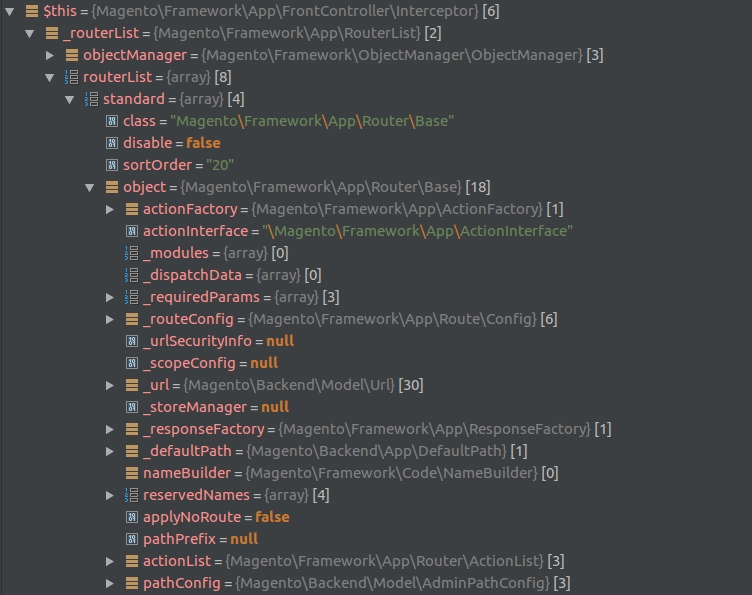Select the _urlSecurityInfo null value
The image size is (752, 595).
coord(280,341)
